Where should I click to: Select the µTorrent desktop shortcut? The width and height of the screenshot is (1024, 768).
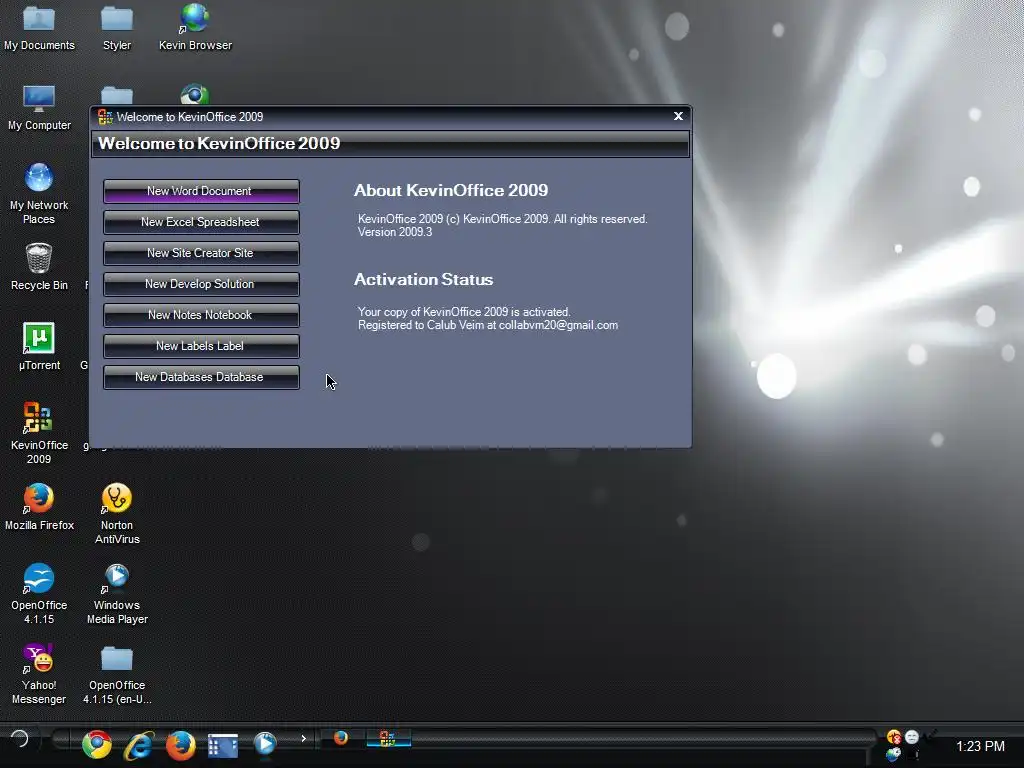pyautogui.click(x=39, y=347)
